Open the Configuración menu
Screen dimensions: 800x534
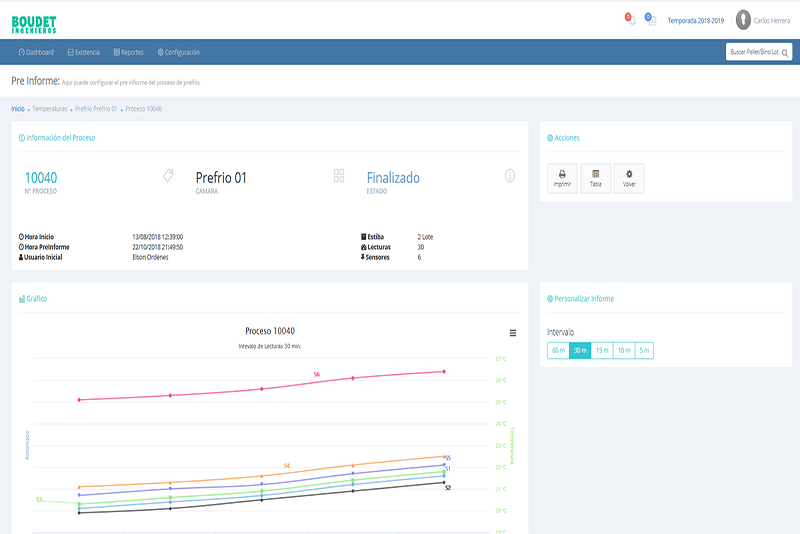point(179,52)
